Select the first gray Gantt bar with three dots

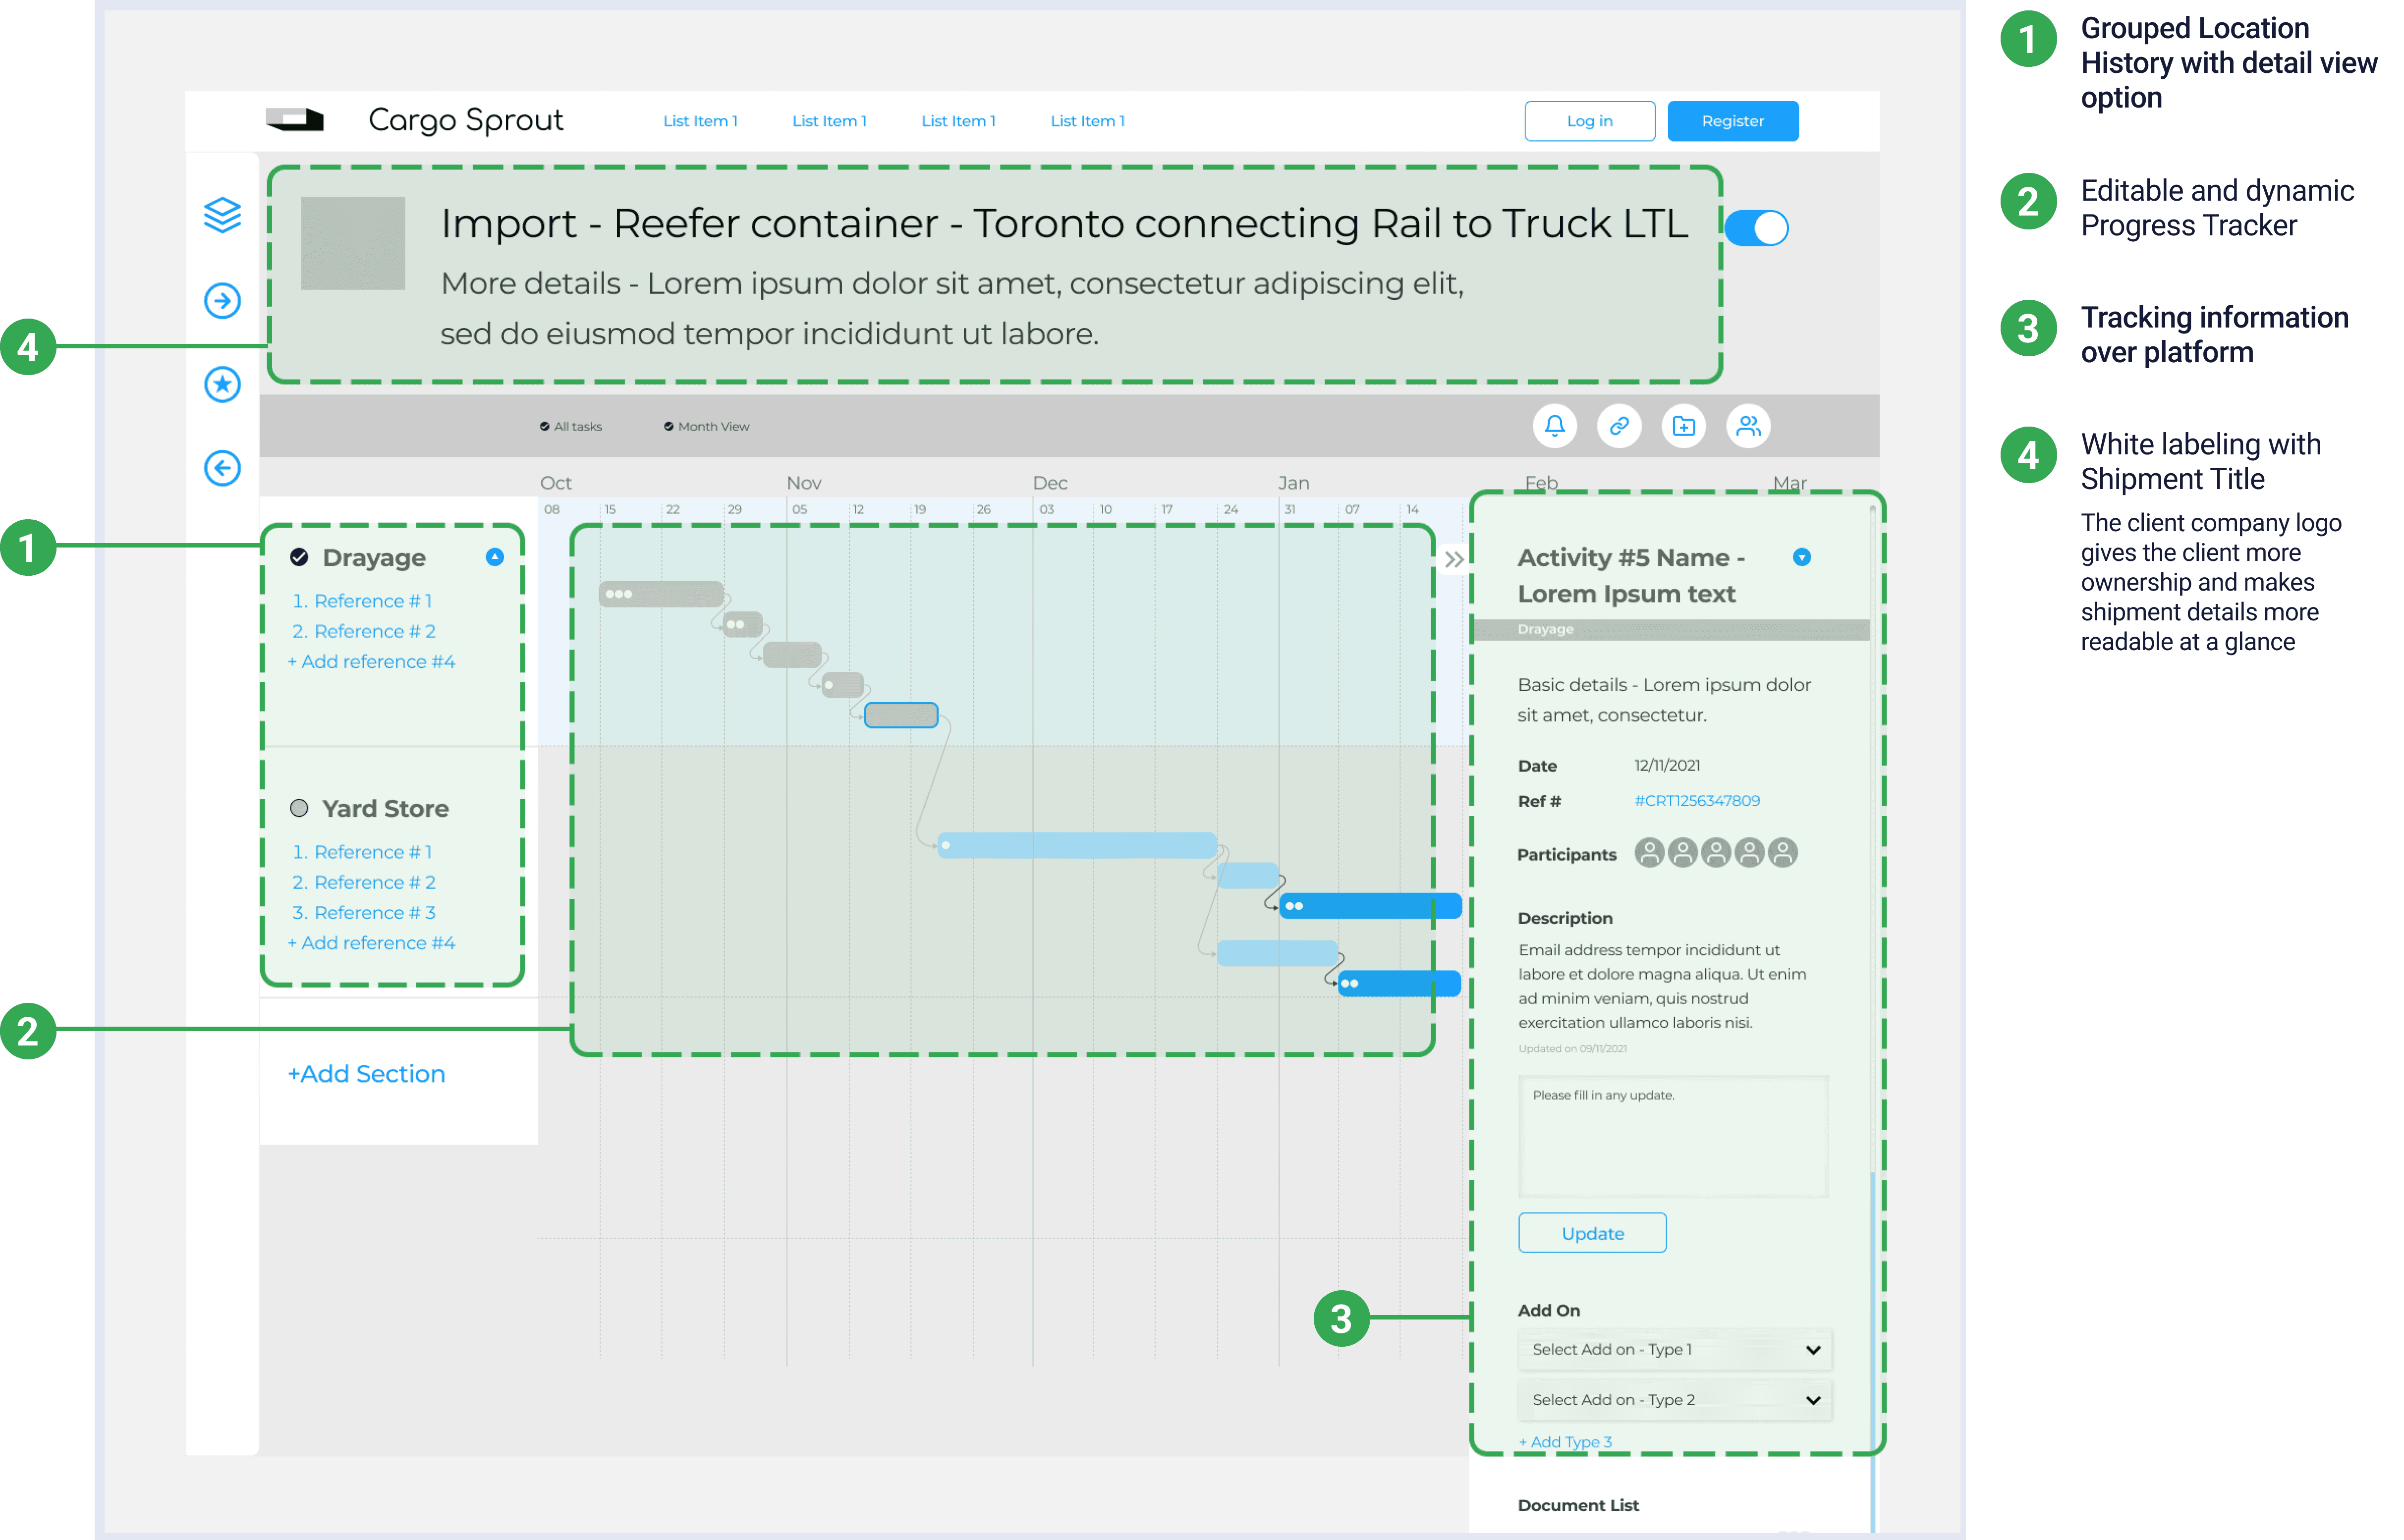point(661,594)
